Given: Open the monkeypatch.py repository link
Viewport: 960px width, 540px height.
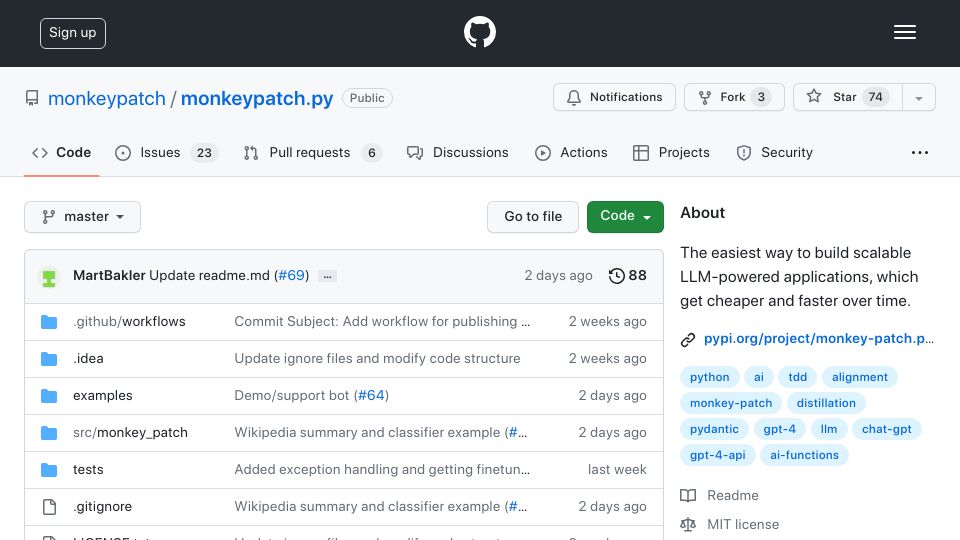Looking at the screenshot, I should (257, 99).
